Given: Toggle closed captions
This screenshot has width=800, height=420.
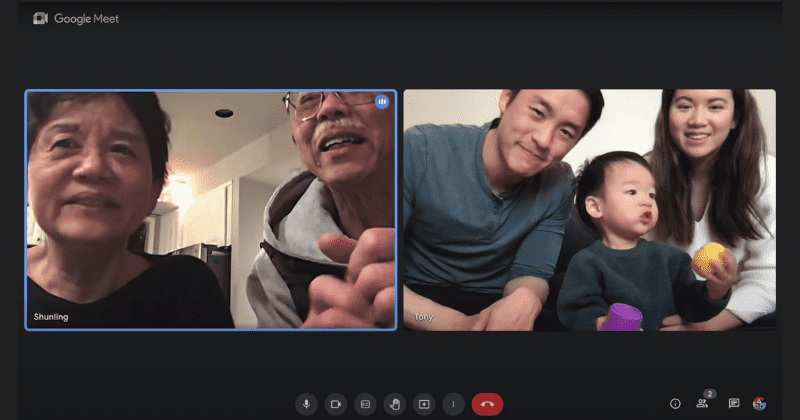Looking at the screenshot, I should tap(365, 404).
